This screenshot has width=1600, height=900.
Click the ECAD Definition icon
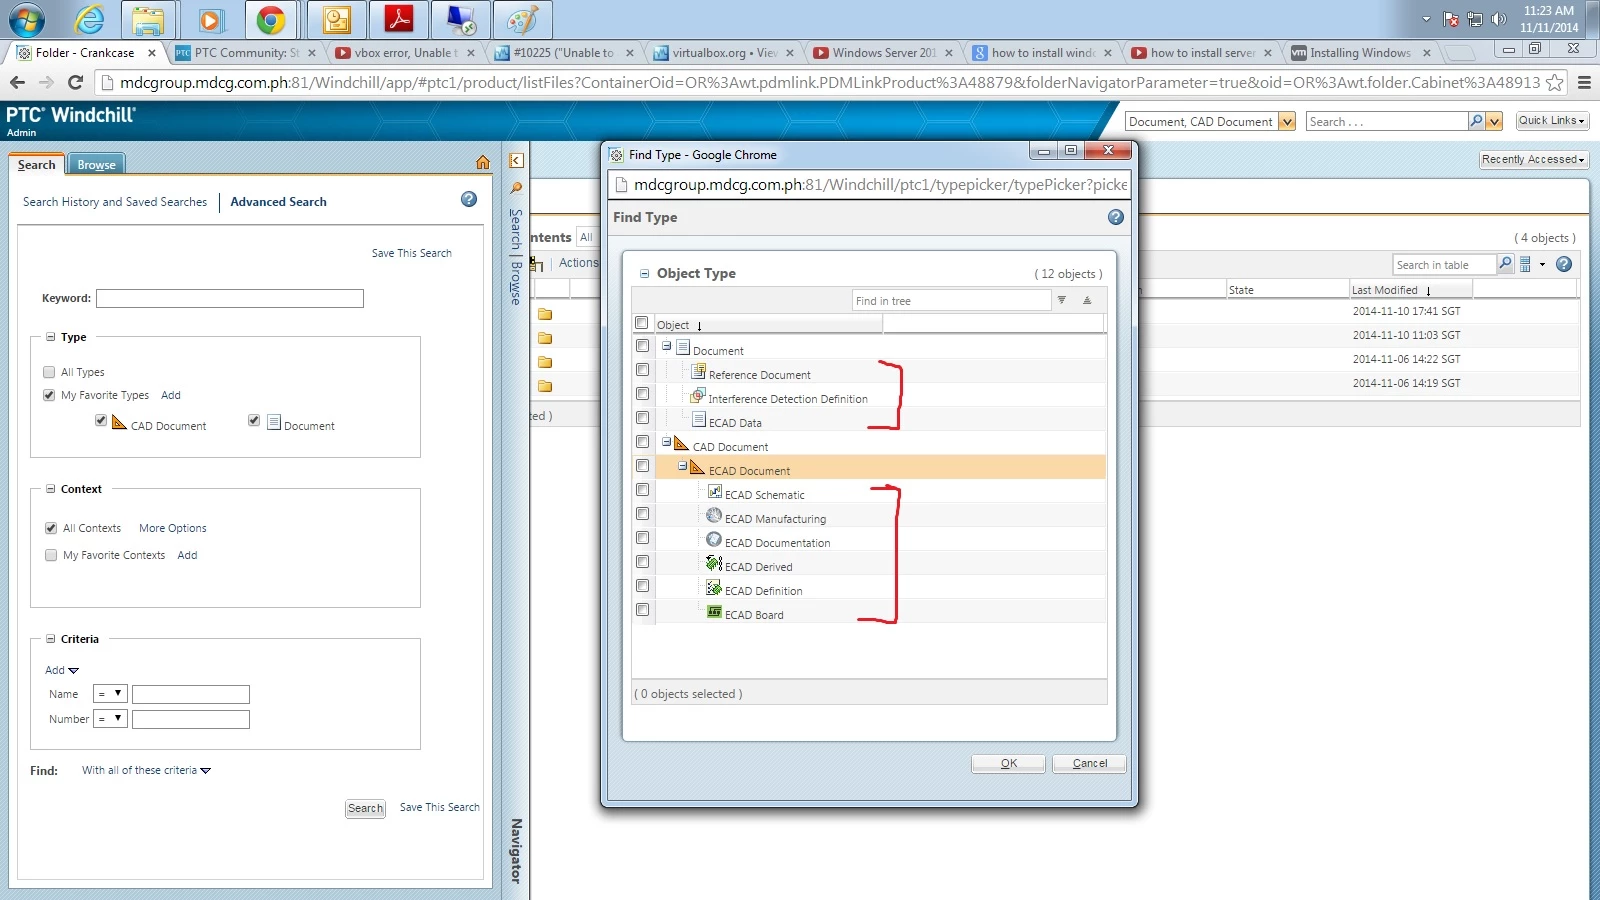714,587
